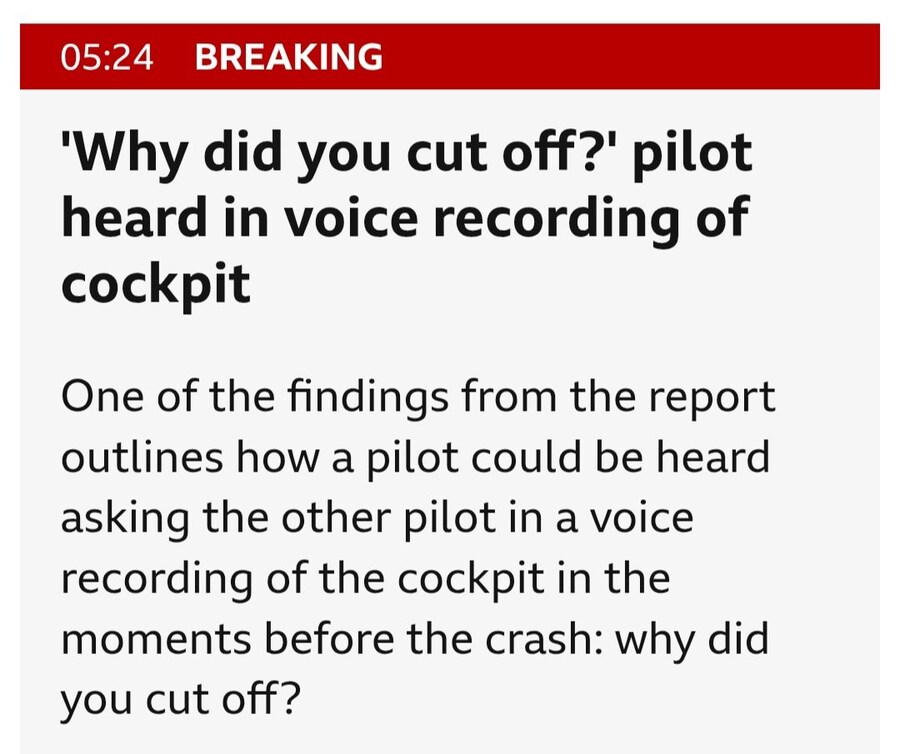Click the word 'moments' in body text

pyautogui.click(x=156, y=640)
